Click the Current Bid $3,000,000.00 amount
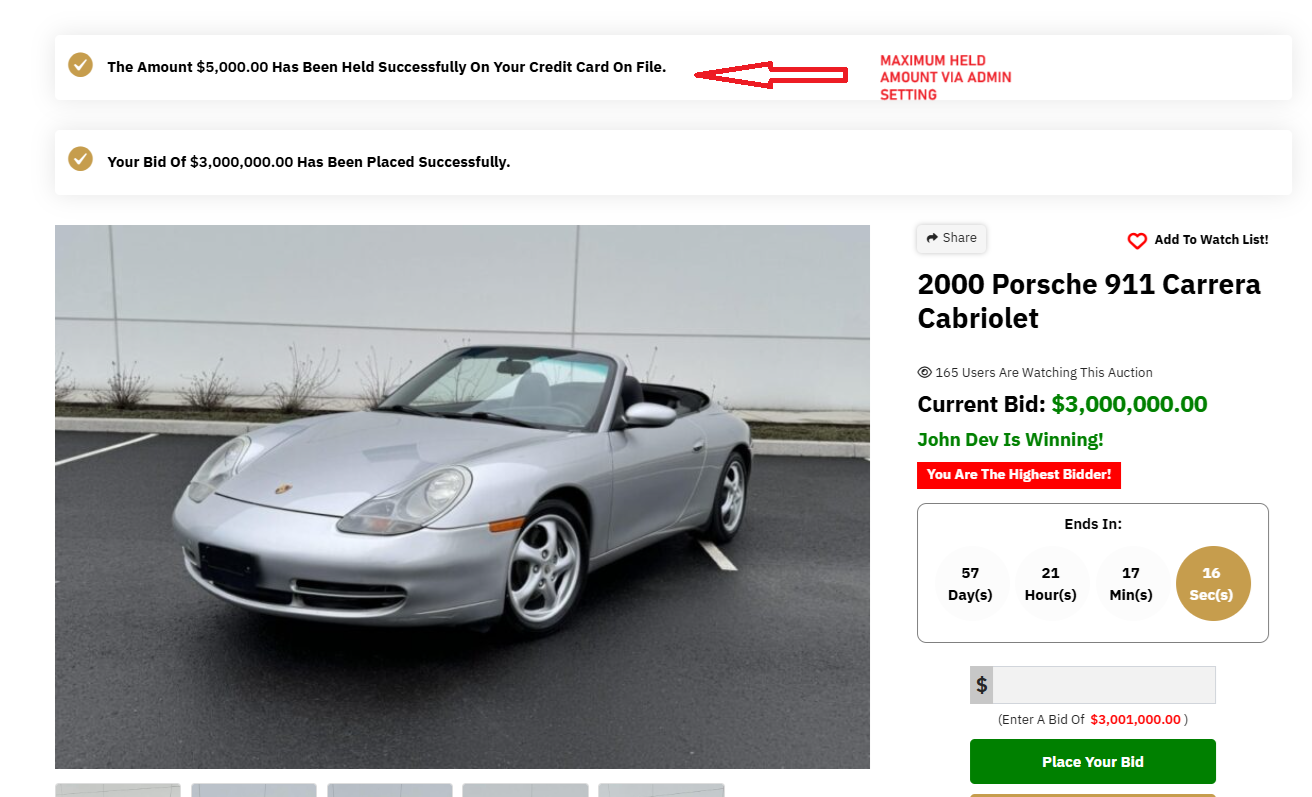This screenshot has height=797, width=1312. point(1129,404)
